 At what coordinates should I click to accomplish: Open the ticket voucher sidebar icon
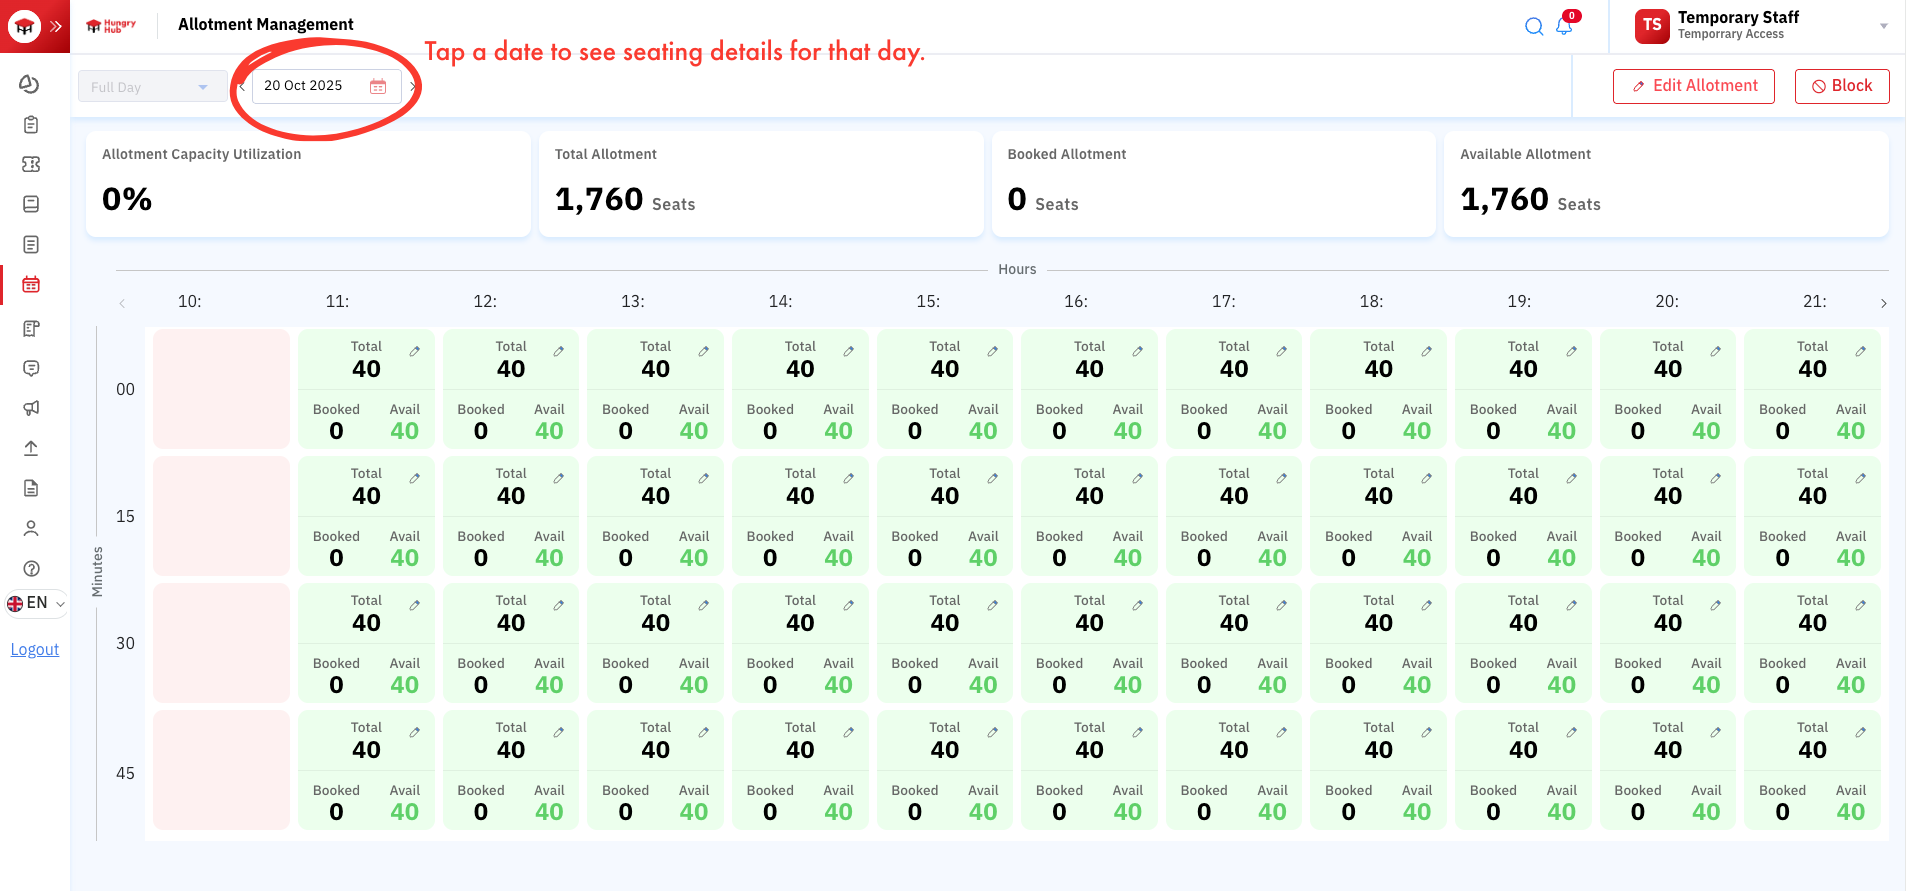(31, 164)
